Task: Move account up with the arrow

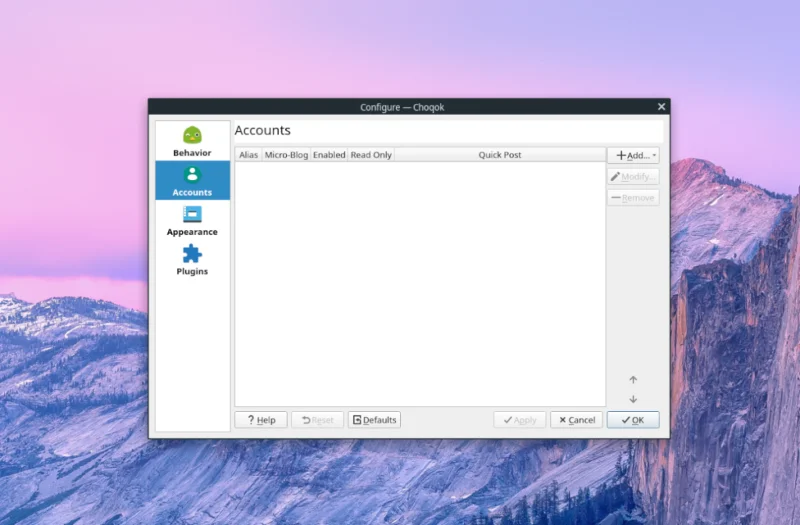Action: coord(633,380)
